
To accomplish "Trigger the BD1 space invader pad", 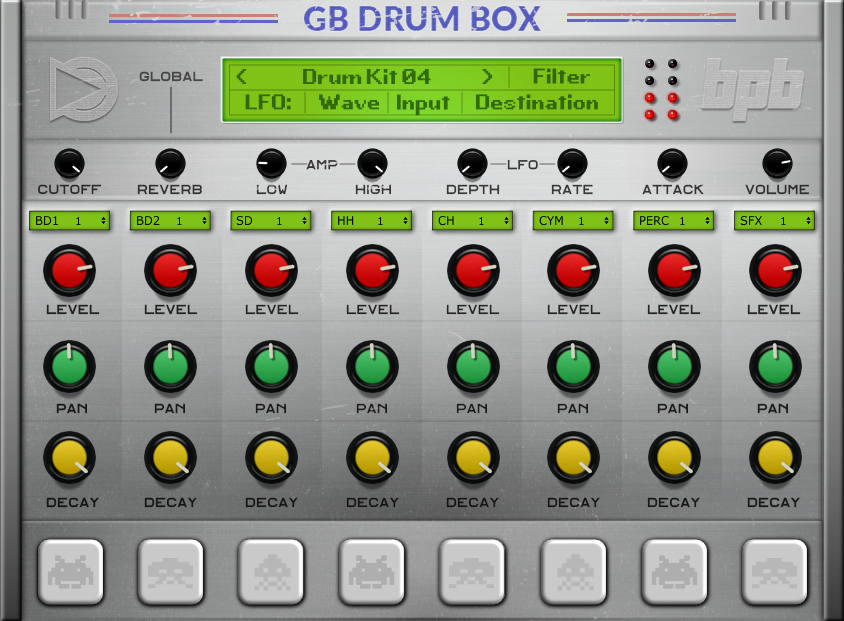I will 71,571.
